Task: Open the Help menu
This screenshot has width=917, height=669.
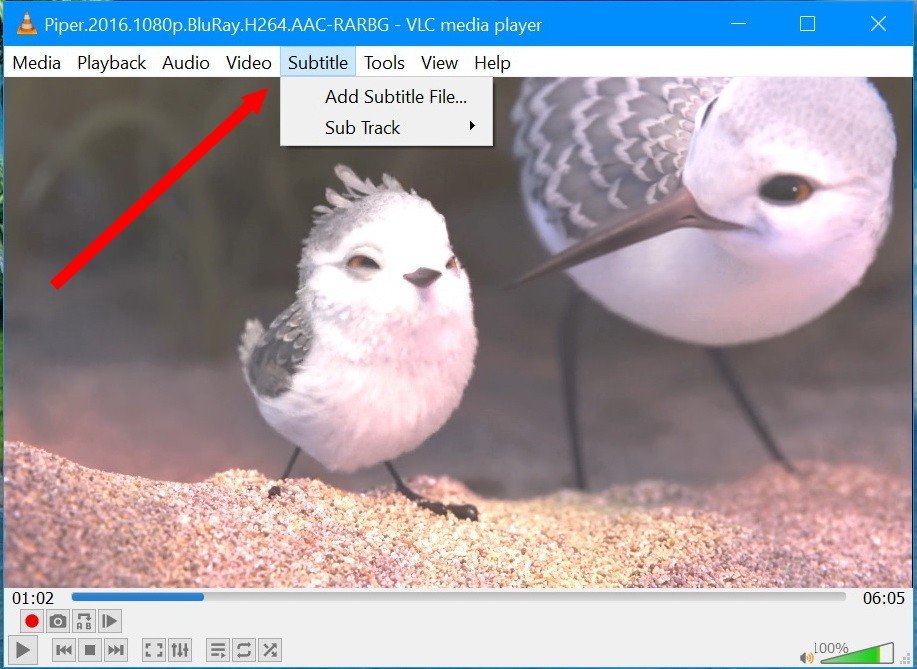Action: (492, 63)
